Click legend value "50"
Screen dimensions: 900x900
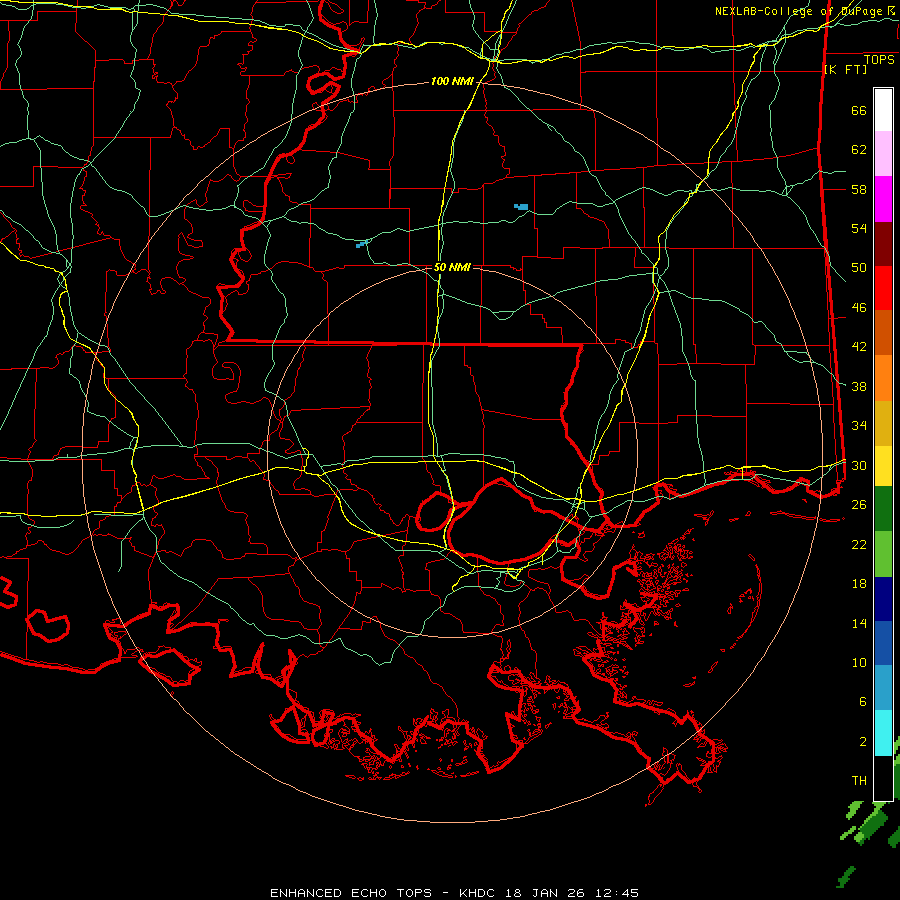[x=859, y=267]
